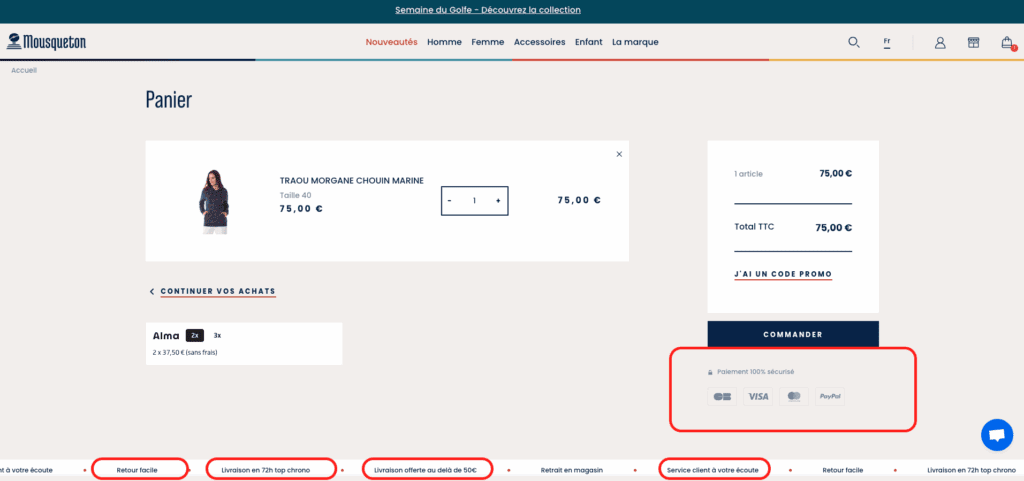This screenshot has height=481, width=1024.
Task: Select Alma 3x installment option
Action: click(x=217, y=335)
